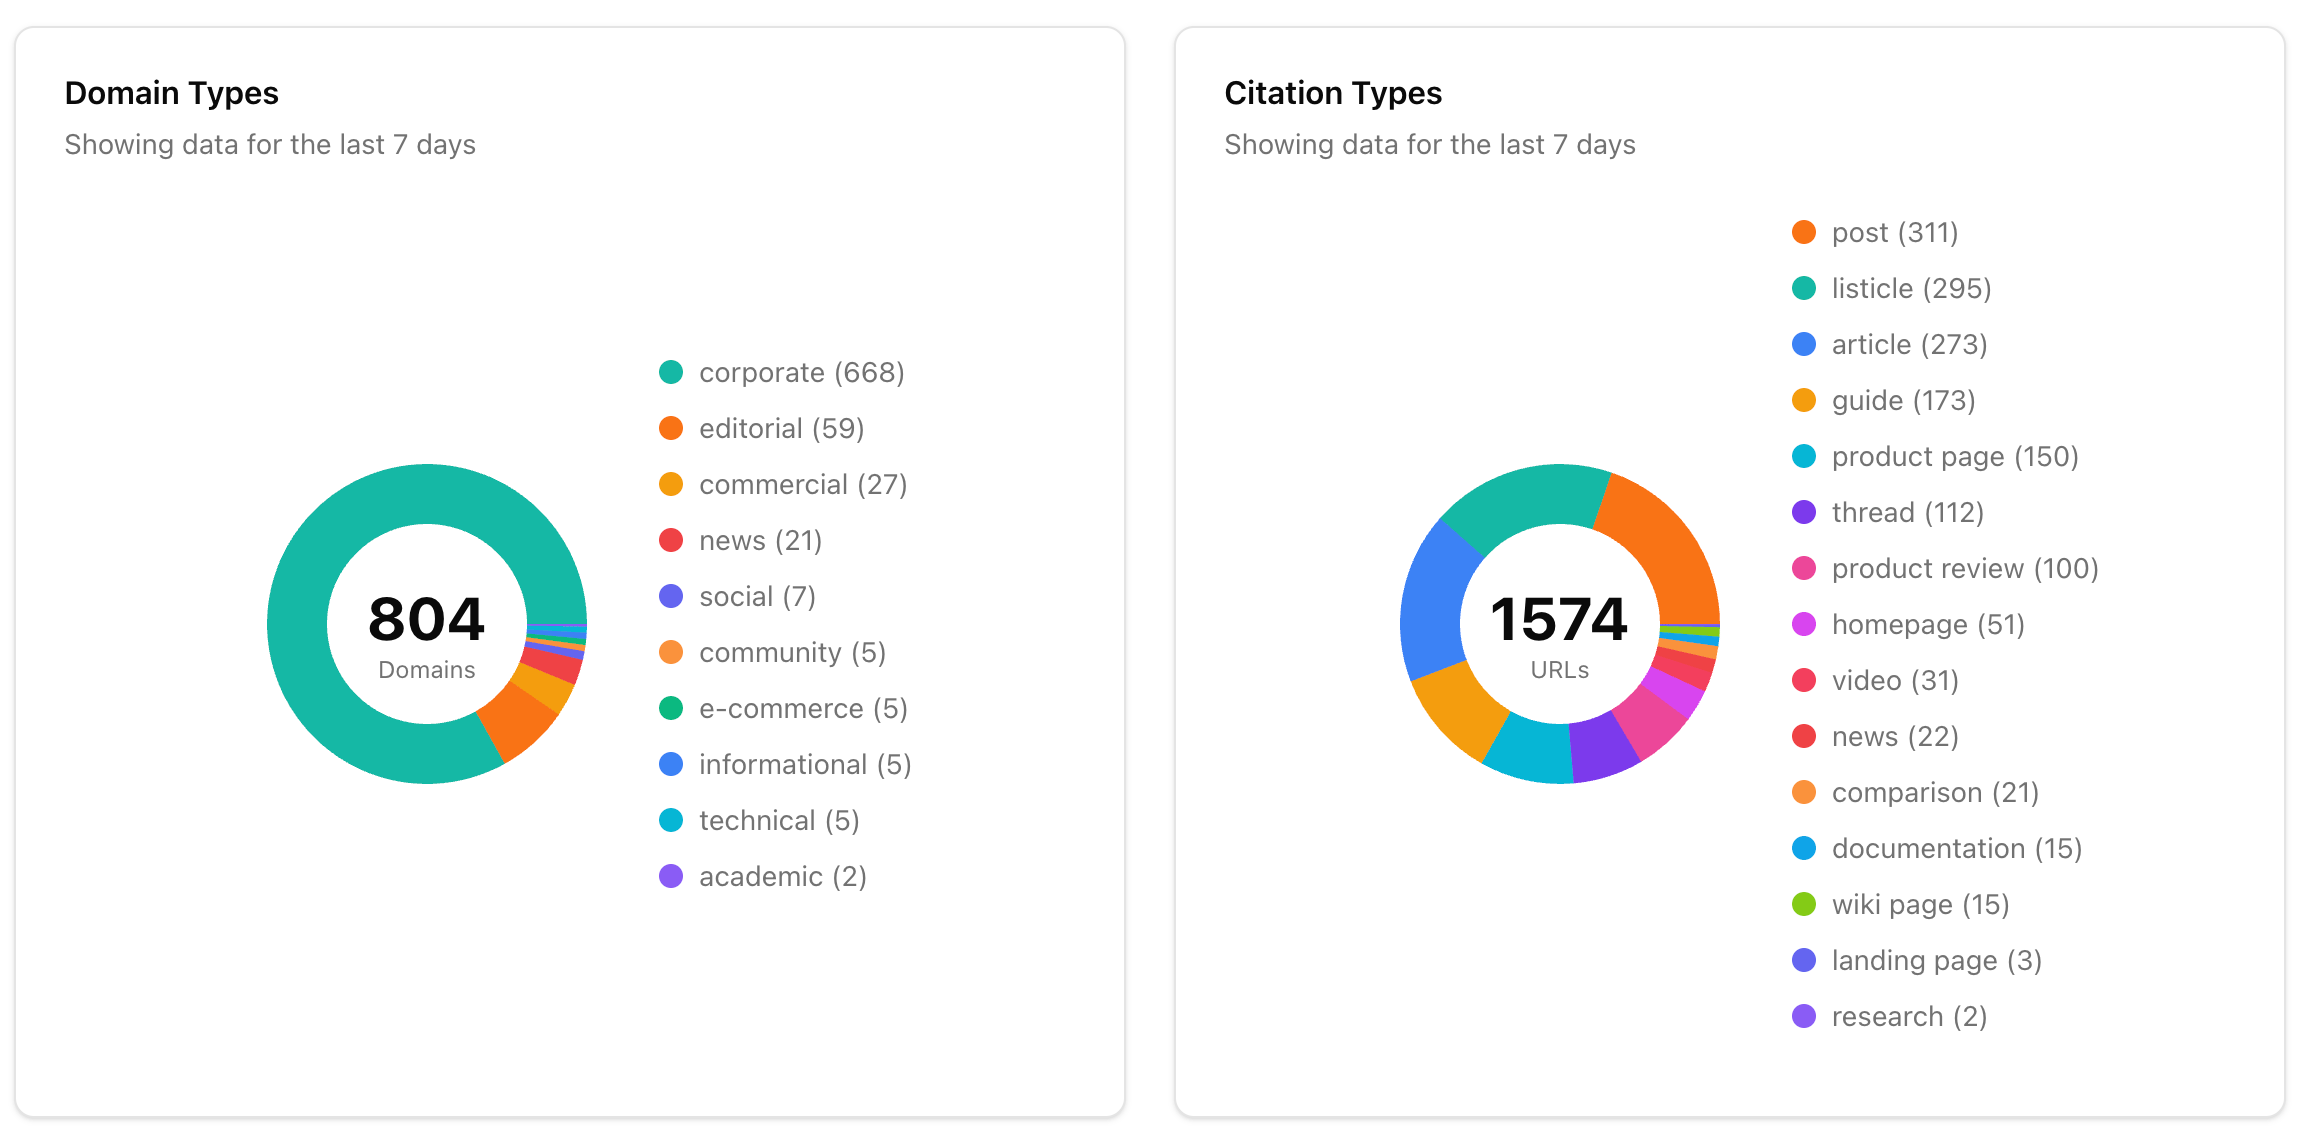Click the green dot beside wiki page

pos(1804,904)
